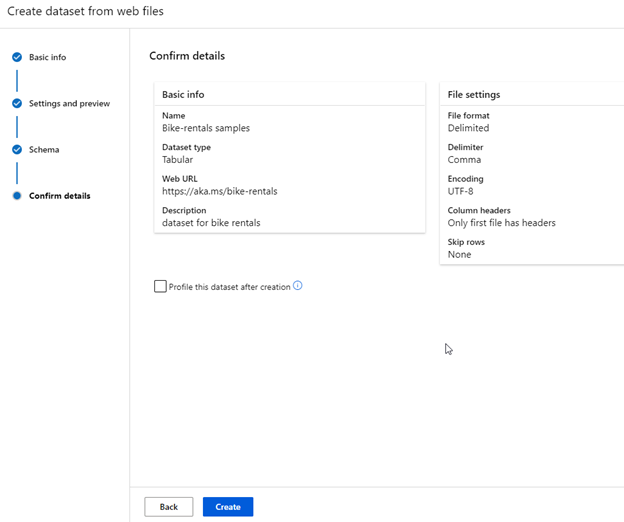624x522 pixels.
Task: Click the 'Only first file has headers' value
Action: tap(501, 223)
